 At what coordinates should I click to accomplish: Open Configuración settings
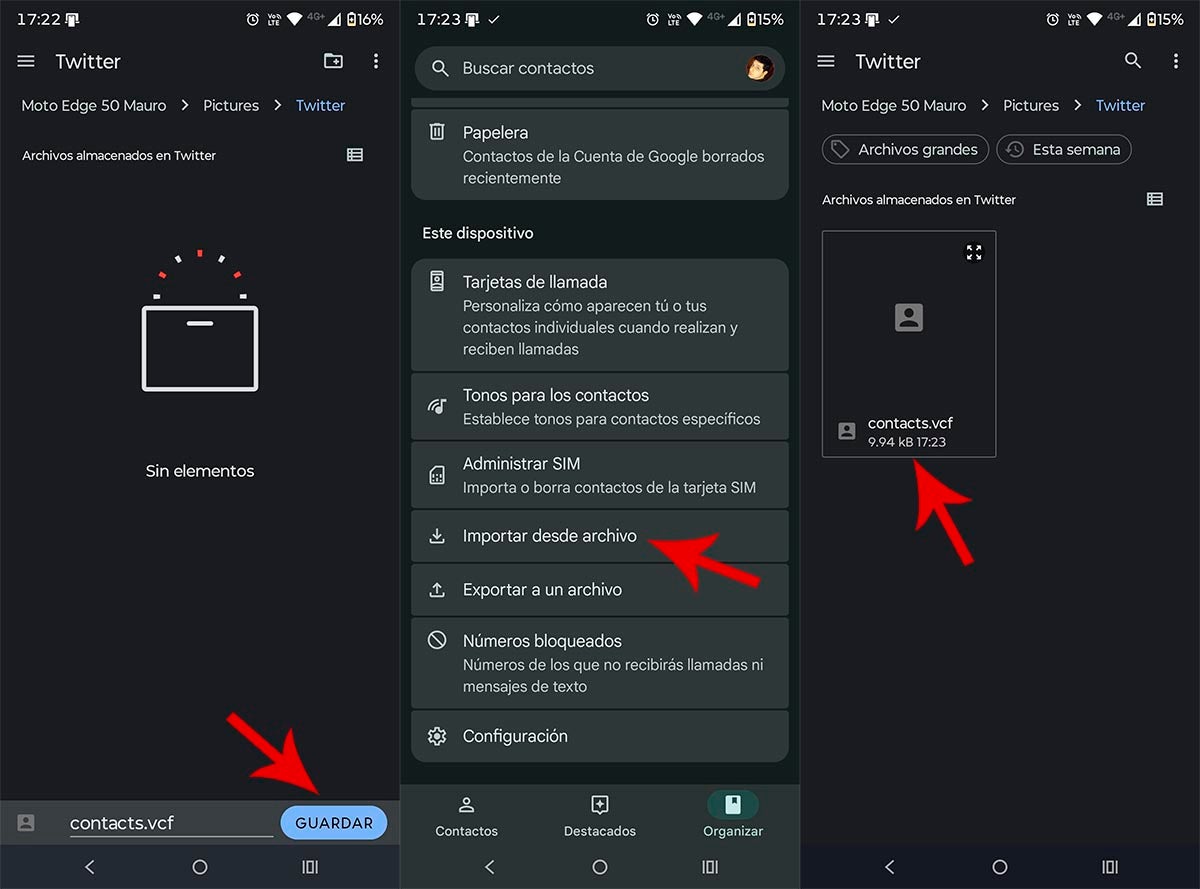pyautogui.click(x=600, y=736)
